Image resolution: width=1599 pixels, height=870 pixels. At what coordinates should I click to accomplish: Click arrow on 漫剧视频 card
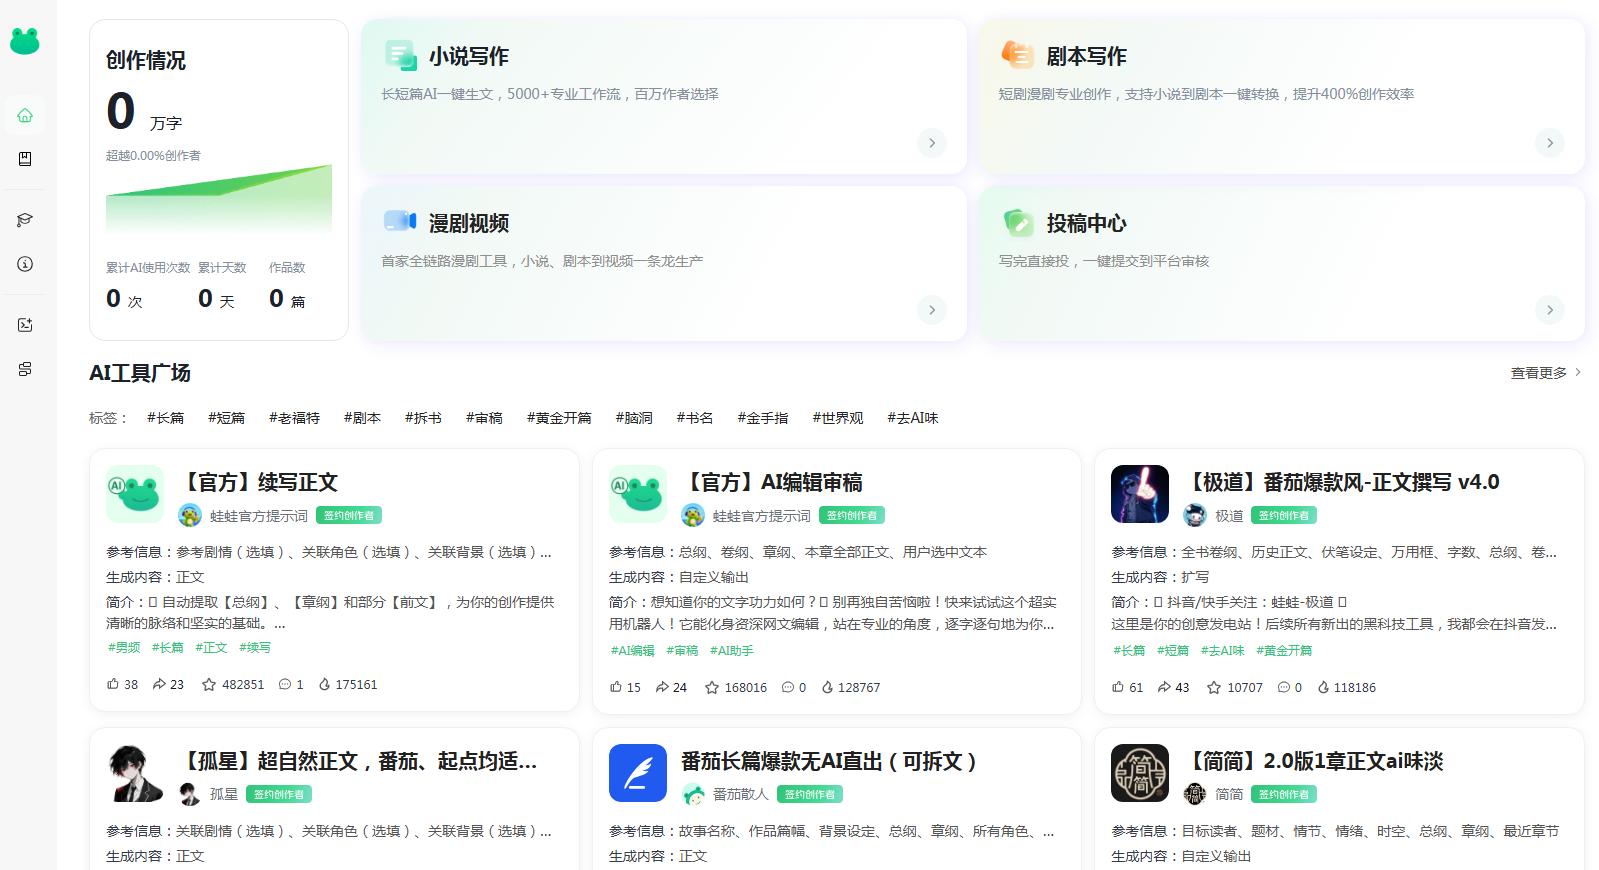point(932,310)
